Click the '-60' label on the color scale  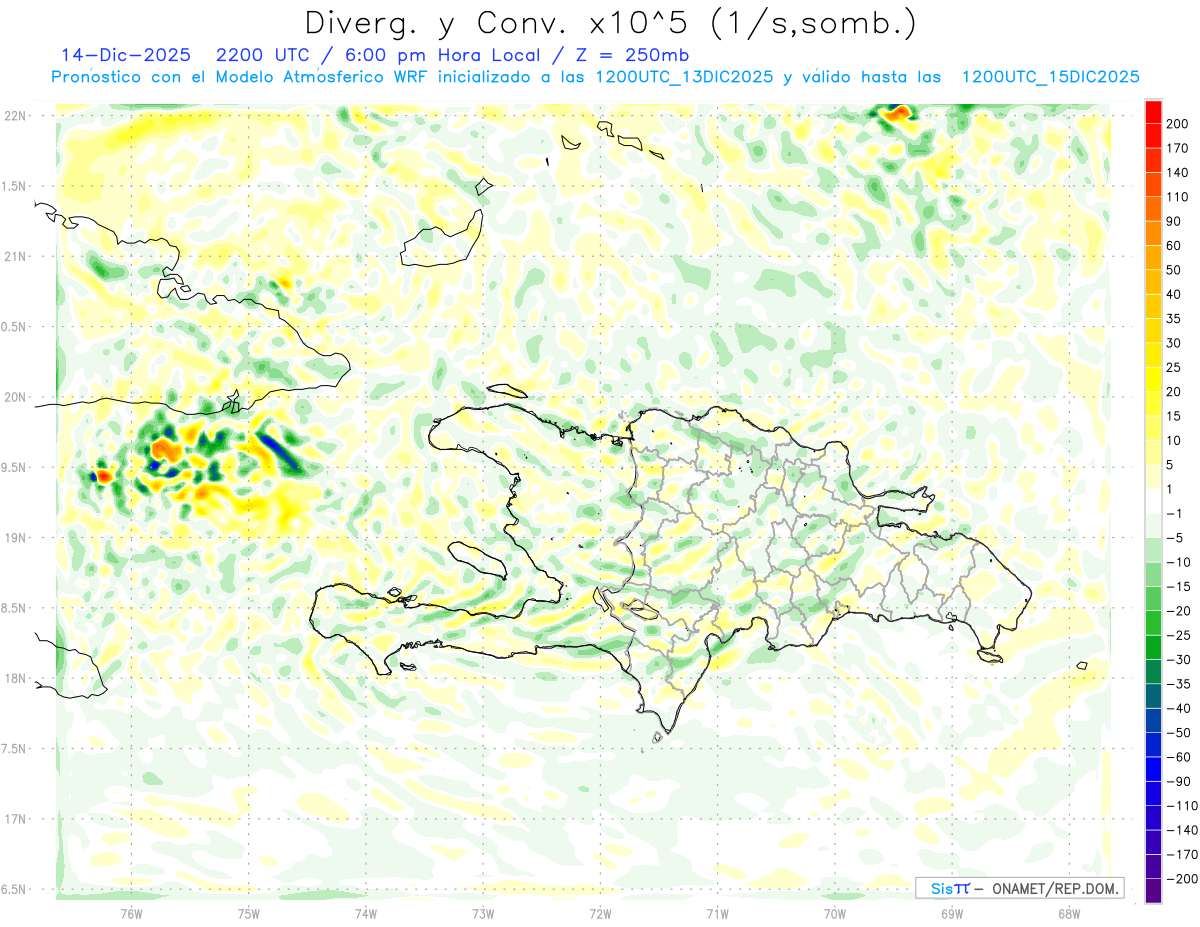coord(1180,757)
